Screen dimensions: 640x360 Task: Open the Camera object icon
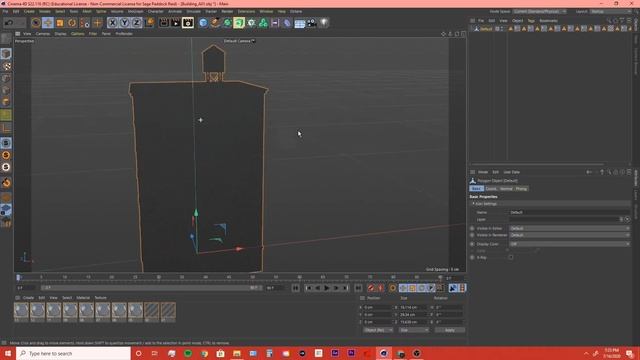[x=312, y=23]
